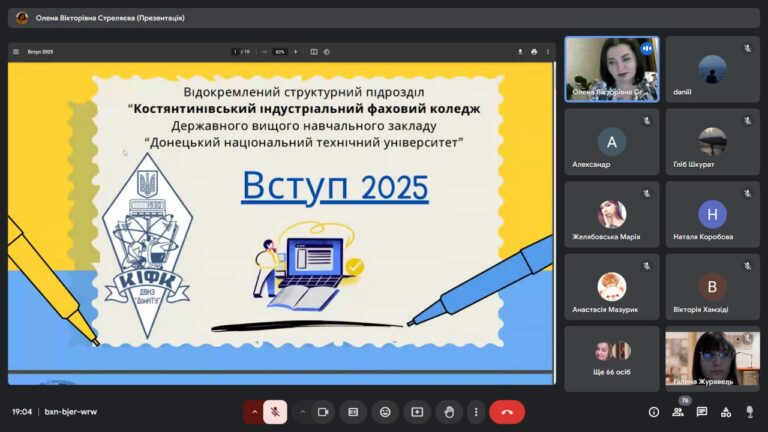Select Анастасія Мазурик participant tile
Image resolution: width=768 pixels, height=432 pixels.
coord(612,287)
